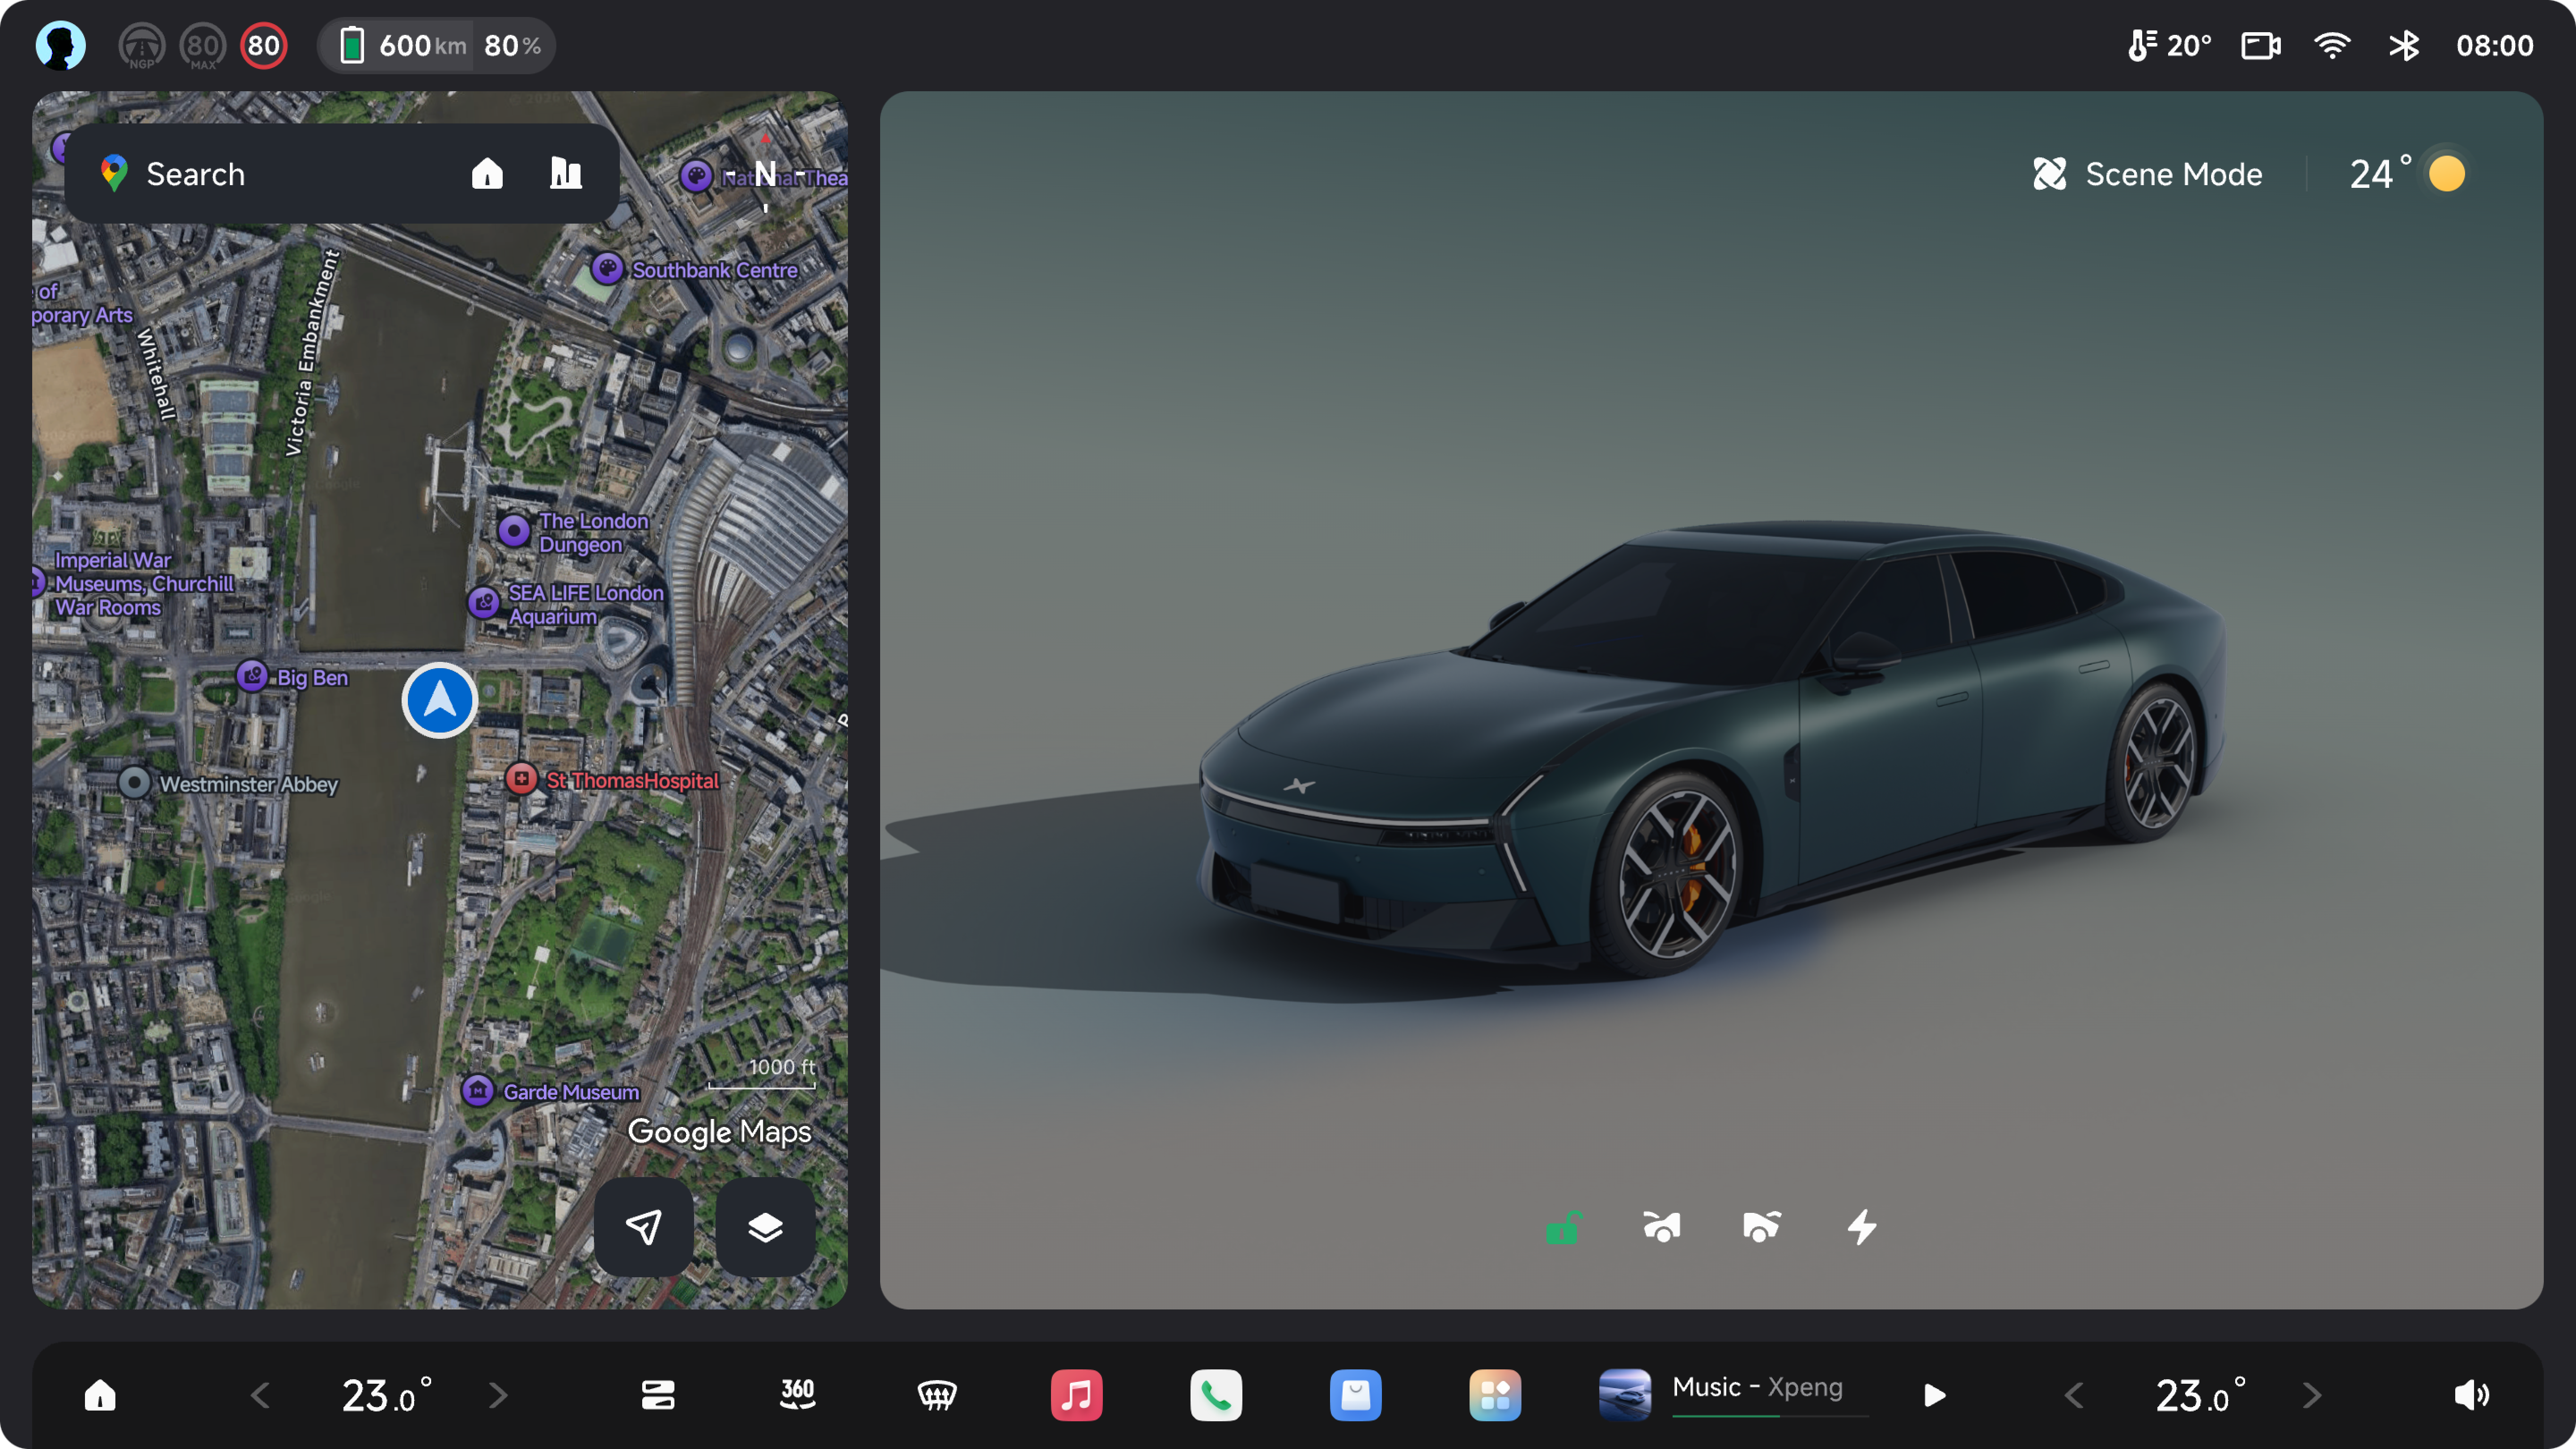This screenshot has height=1449, width=2576.
Task: Select St Thomas Hospital map marker
Action: pos(521,779)
